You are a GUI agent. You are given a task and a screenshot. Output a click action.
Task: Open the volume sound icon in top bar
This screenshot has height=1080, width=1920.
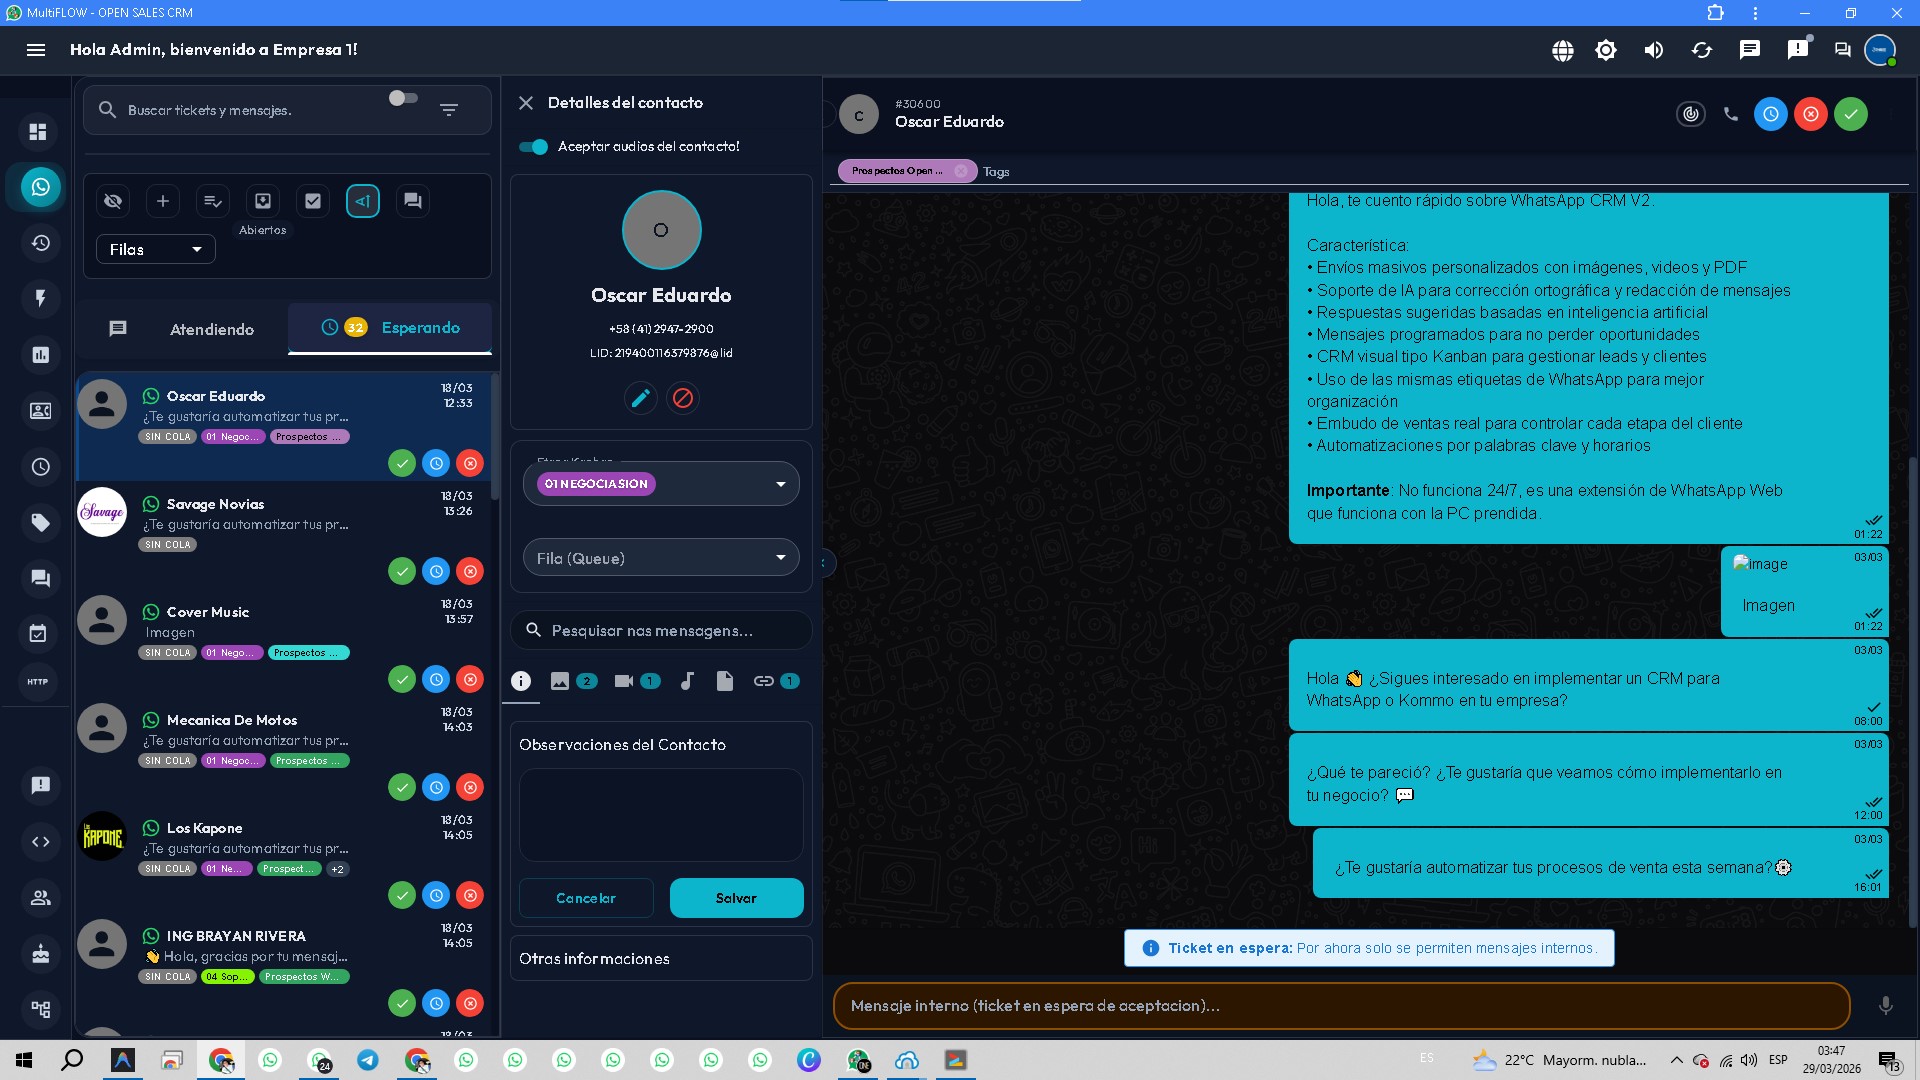pyautogui.click(x=1654, y=50)
